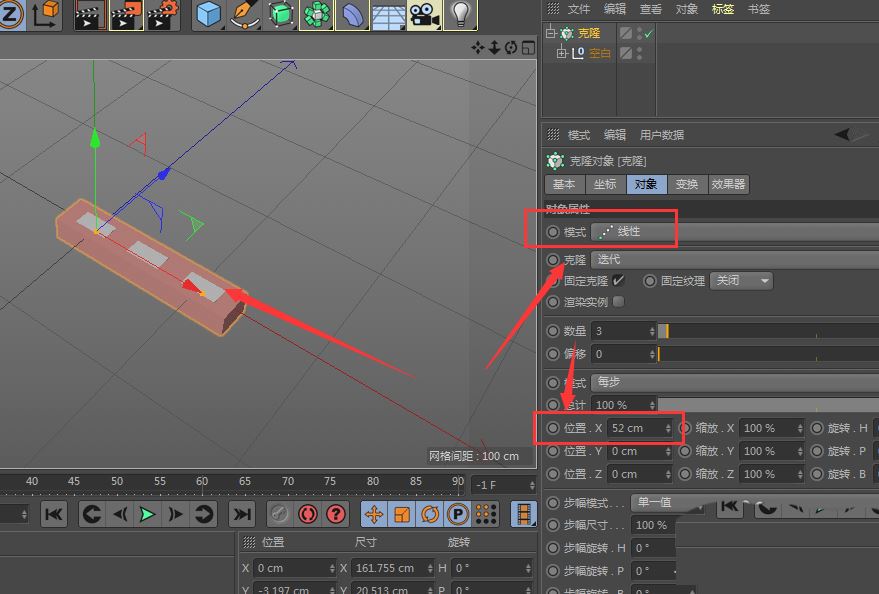This screenshot has width=879, height=594.
Task: Toggle point level animation dots icon
Action: [x=486, y=514]
